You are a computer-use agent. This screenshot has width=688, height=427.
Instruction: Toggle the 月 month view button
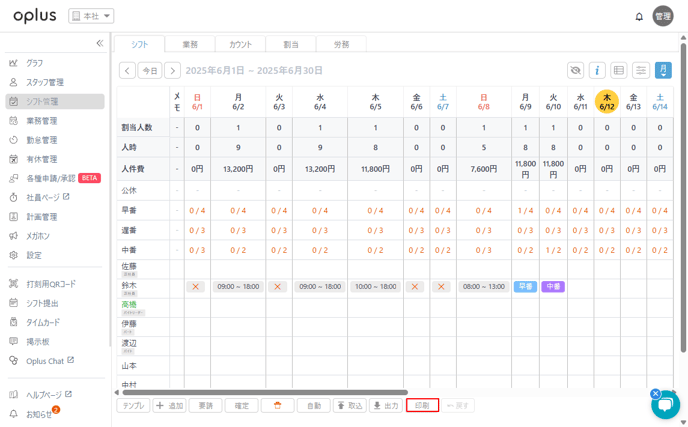coord(663,71)
